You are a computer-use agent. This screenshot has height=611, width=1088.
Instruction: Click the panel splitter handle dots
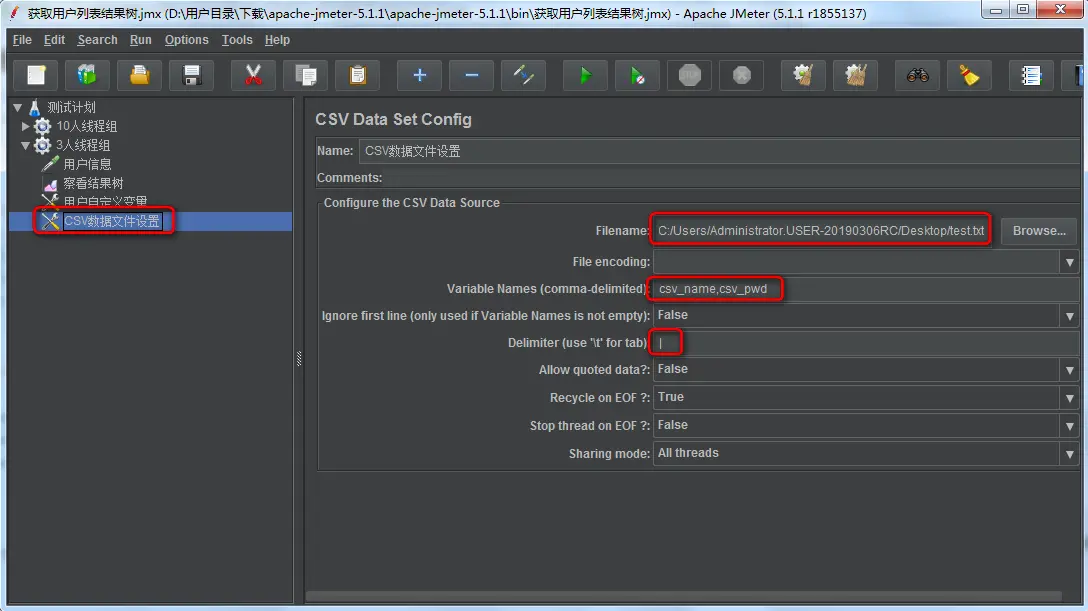299,359
